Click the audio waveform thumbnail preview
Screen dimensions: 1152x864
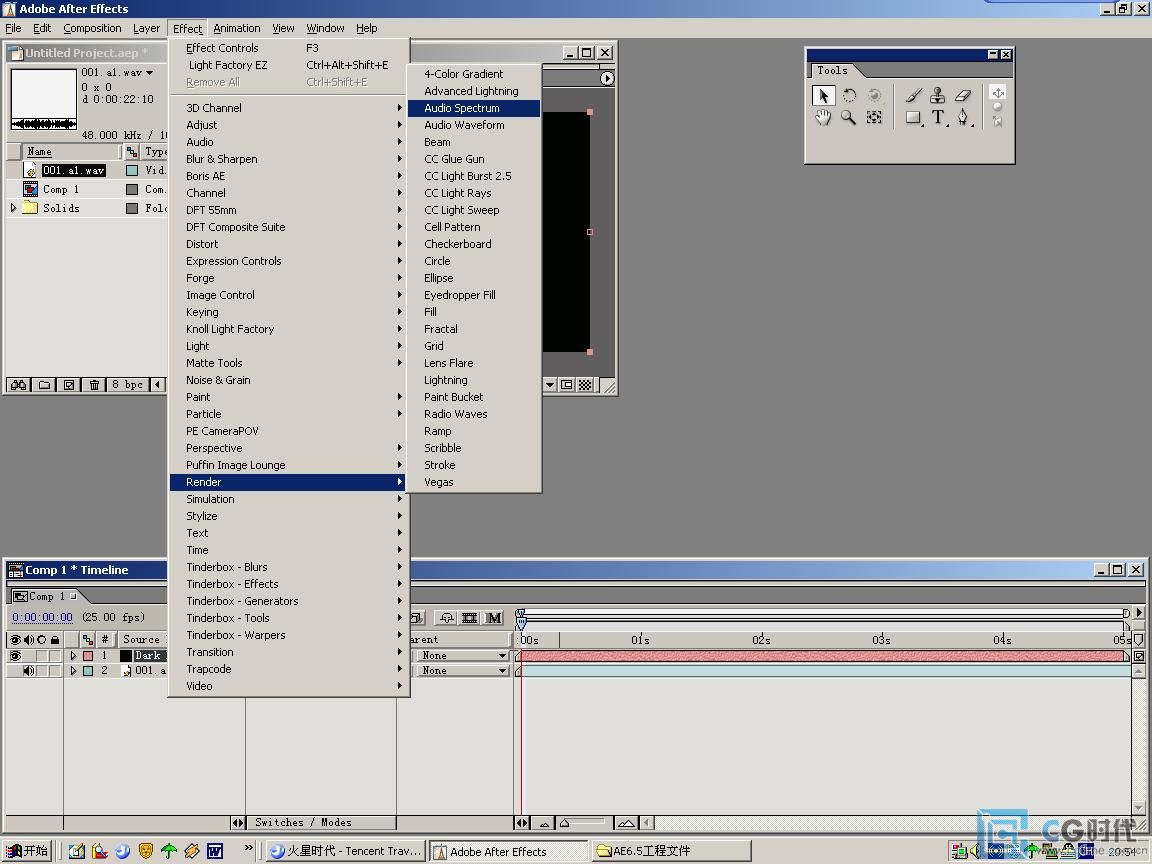[44, 99]
